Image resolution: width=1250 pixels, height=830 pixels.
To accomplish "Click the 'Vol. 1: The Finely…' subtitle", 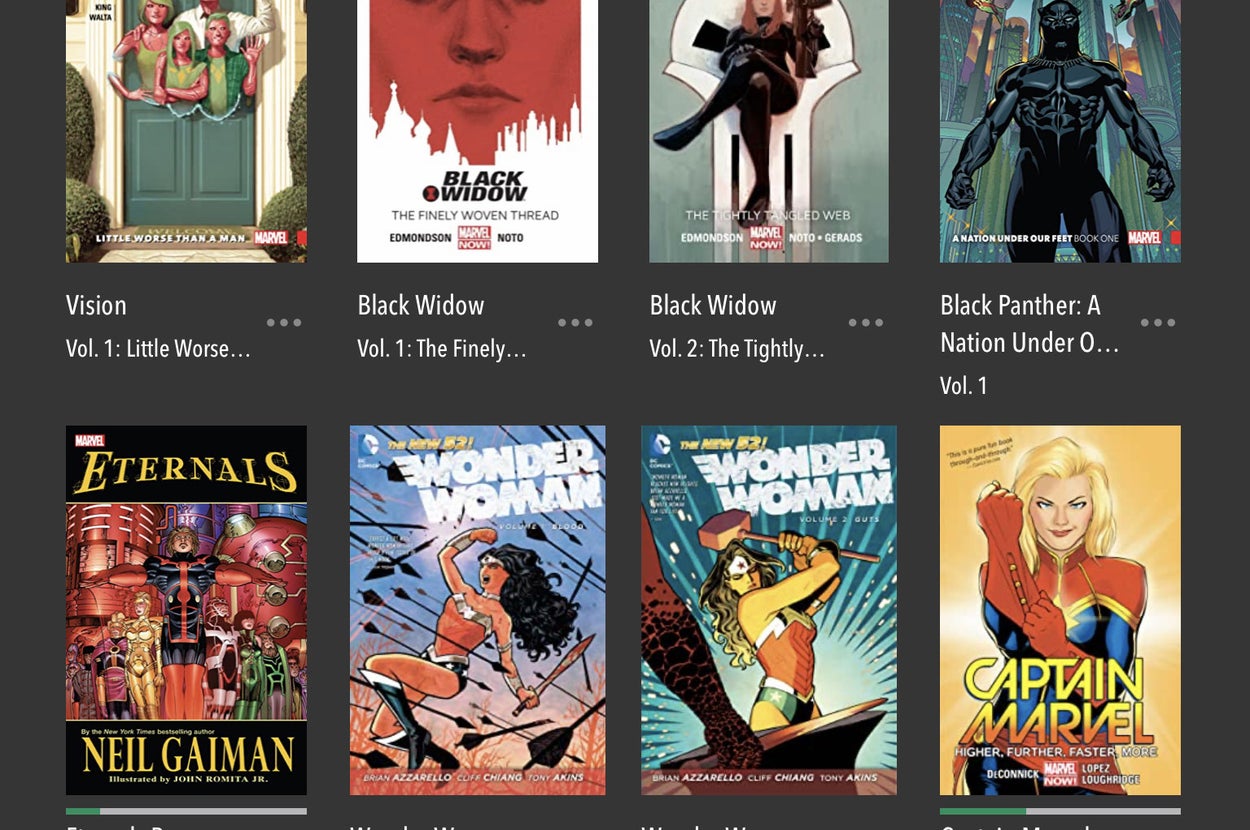I will (441, 349).
